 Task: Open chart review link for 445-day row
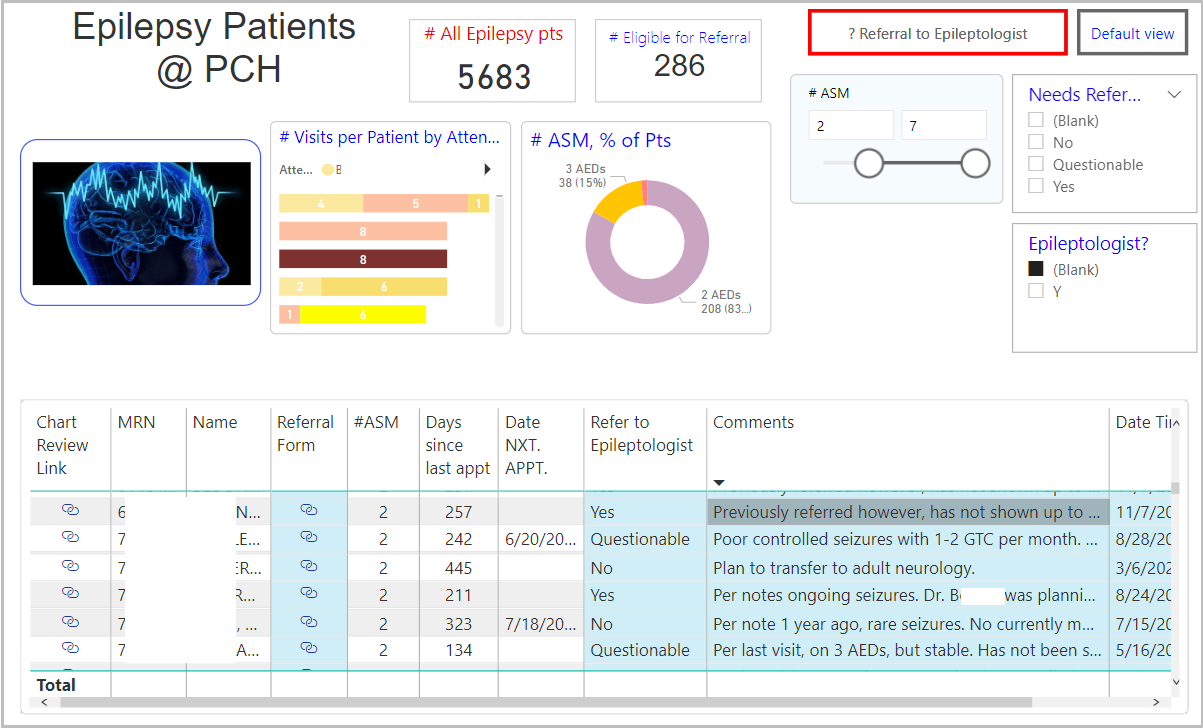[70, 567]
